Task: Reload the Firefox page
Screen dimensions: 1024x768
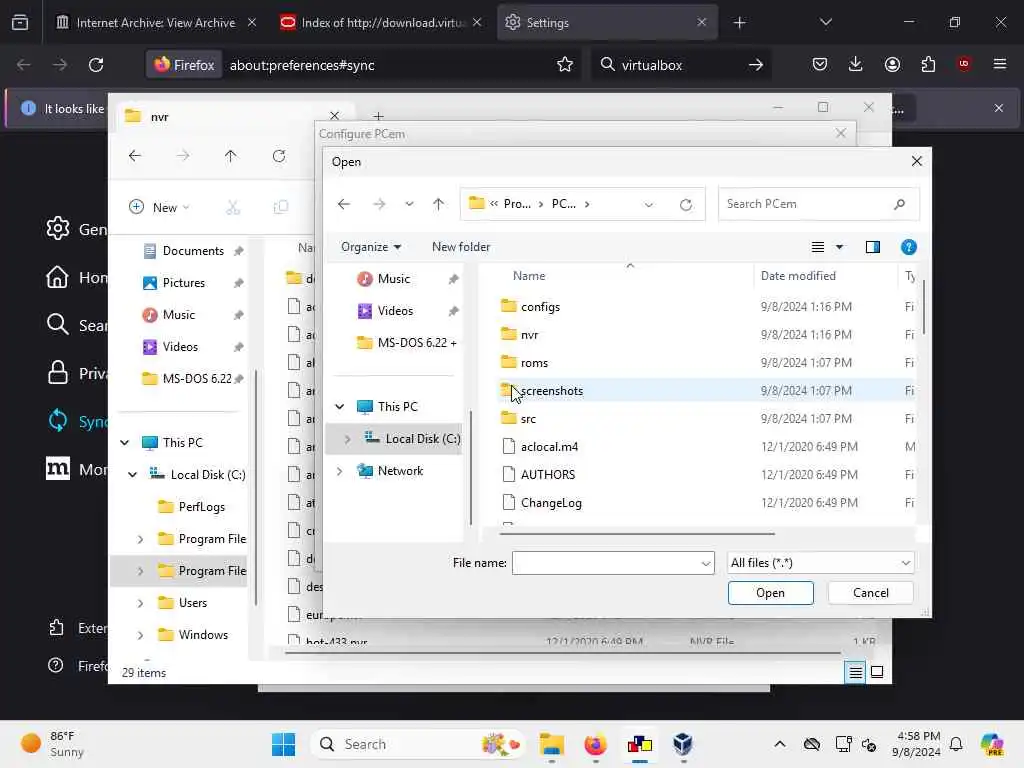Action: tap(96, 65)
